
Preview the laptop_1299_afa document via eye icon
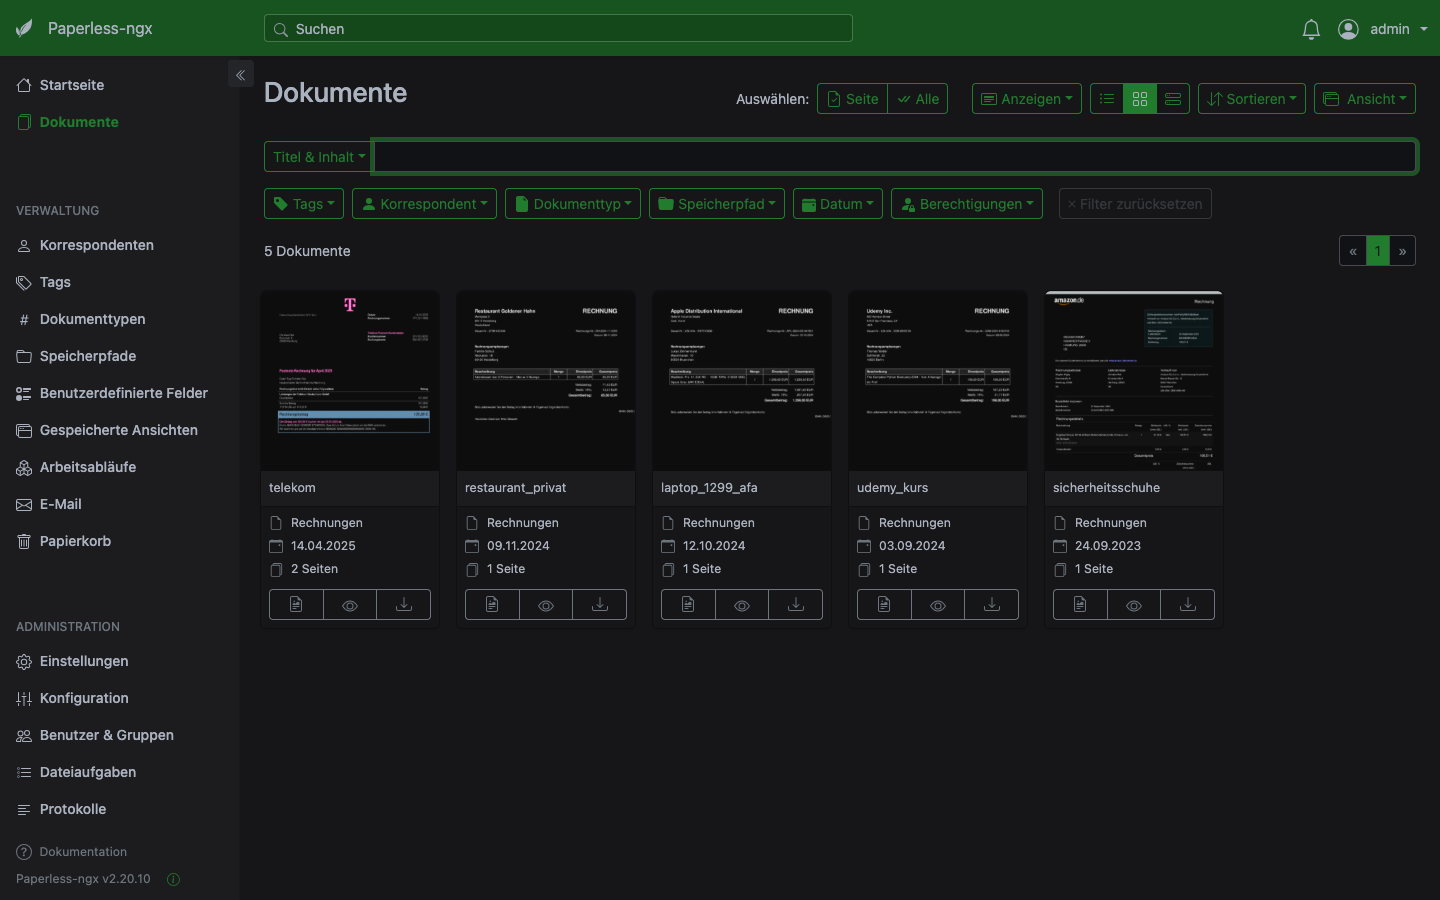tap(742, 605)
